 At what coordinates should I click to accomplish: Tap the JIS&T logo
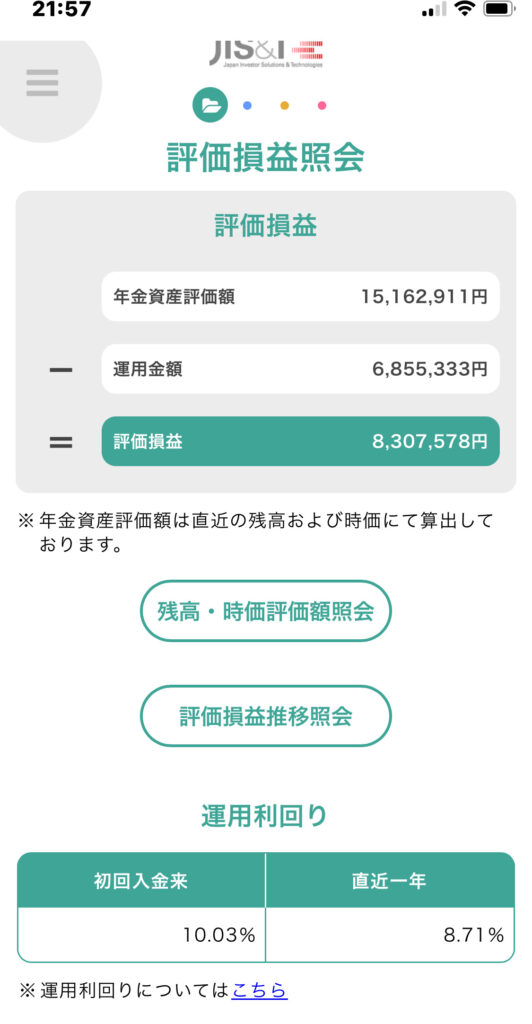(x=266, y=54)
